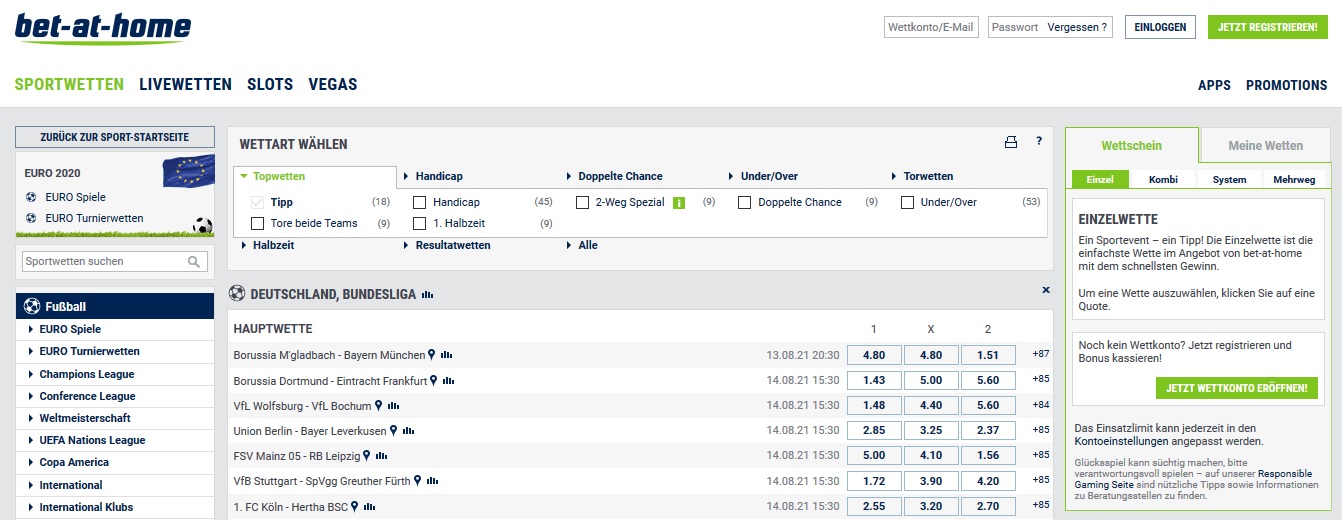Open the Livewetten main menu
The height and width of the screenshot is (520, 1342).
point(186,85)
